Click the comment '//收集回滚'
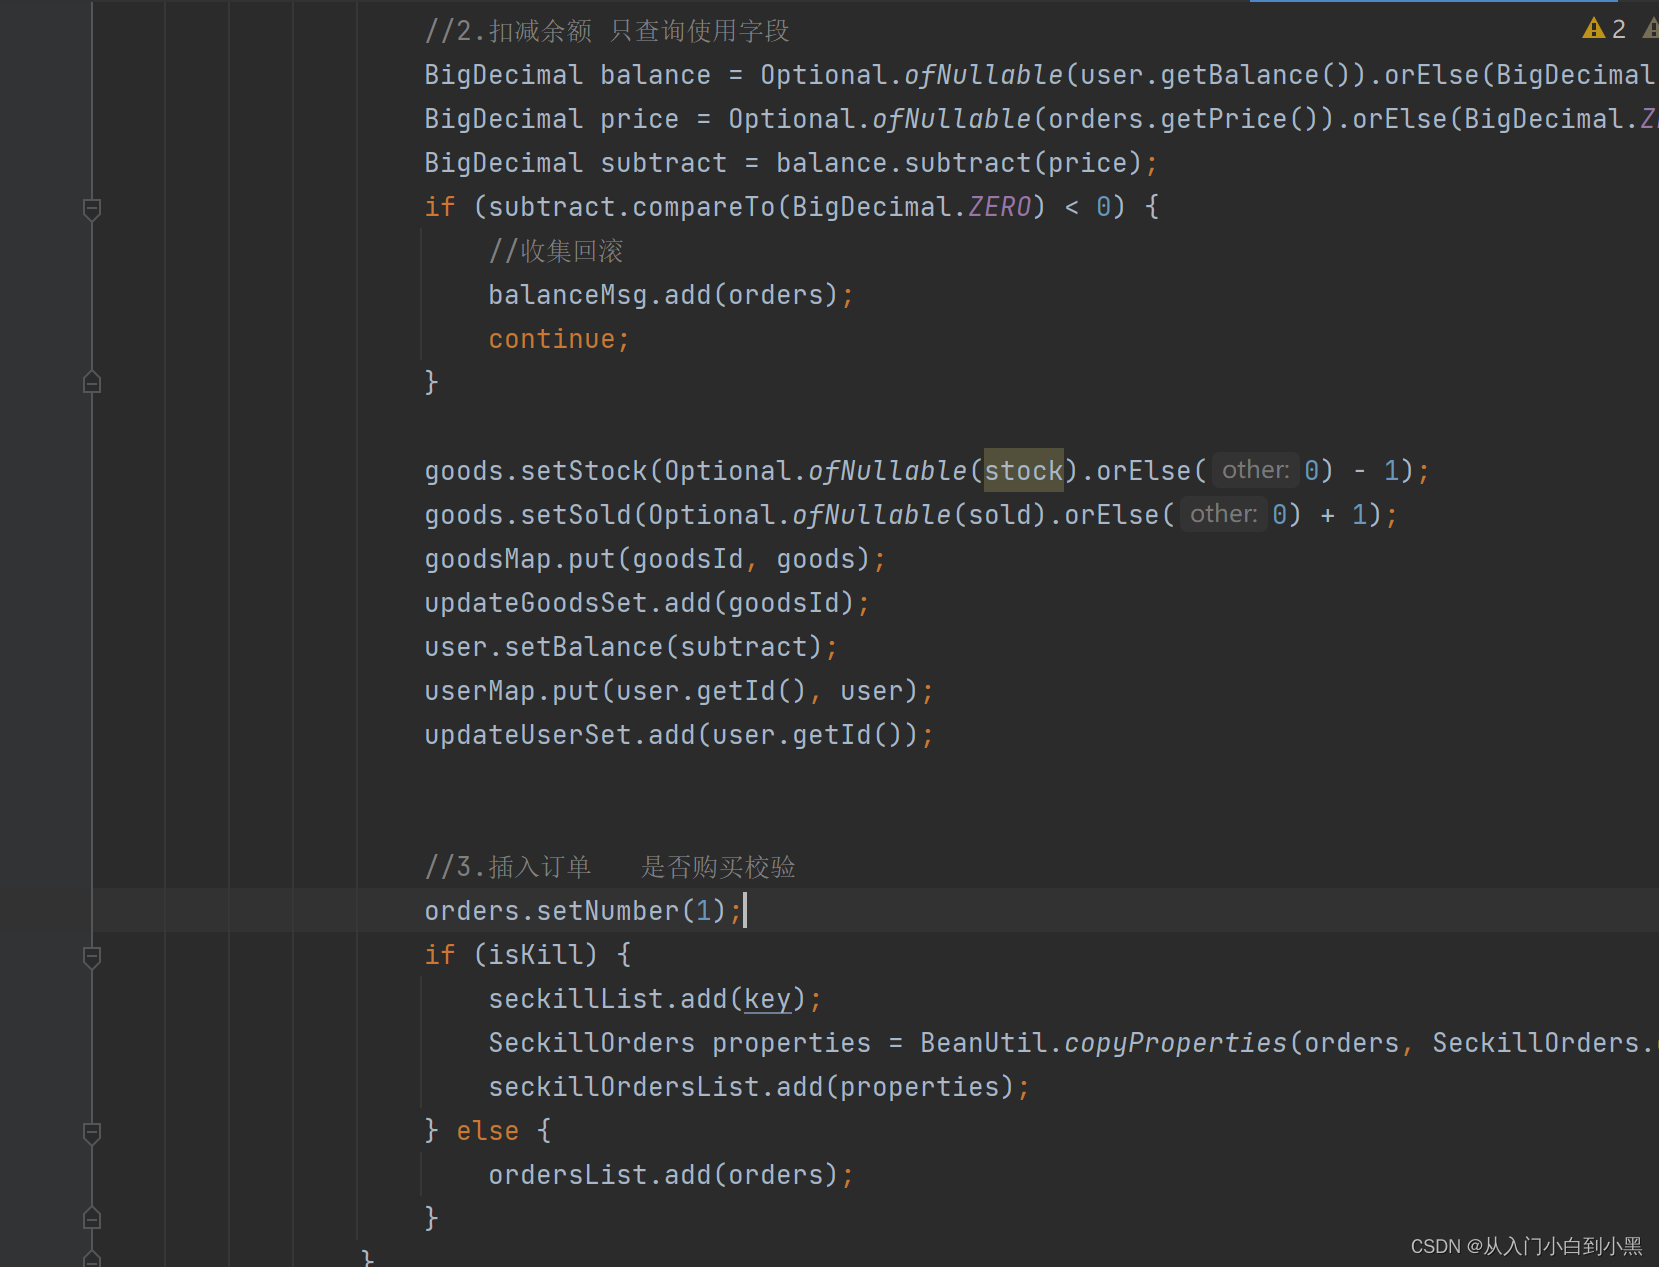Screen dimensions: 1659x1267 click(556, 251)
